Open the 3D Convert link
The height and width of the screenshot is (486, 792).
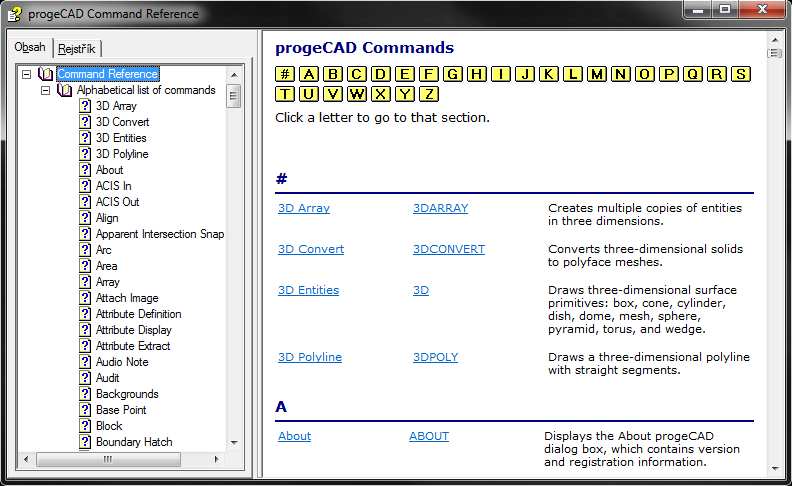tap(311, 249)
